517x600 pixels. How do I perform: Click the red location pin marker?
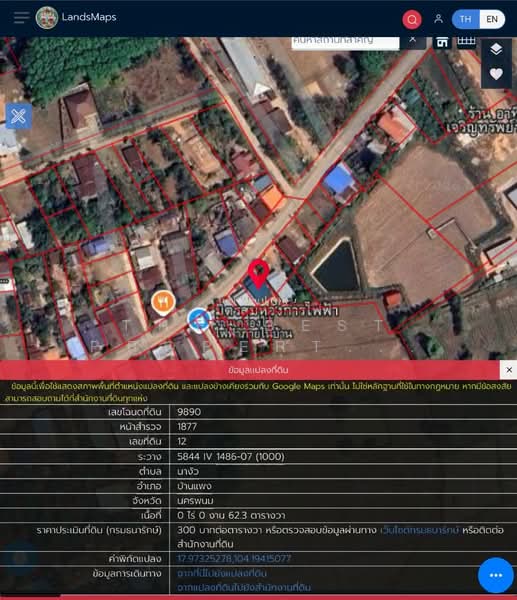pyautogui.click(x=258, y=273)
